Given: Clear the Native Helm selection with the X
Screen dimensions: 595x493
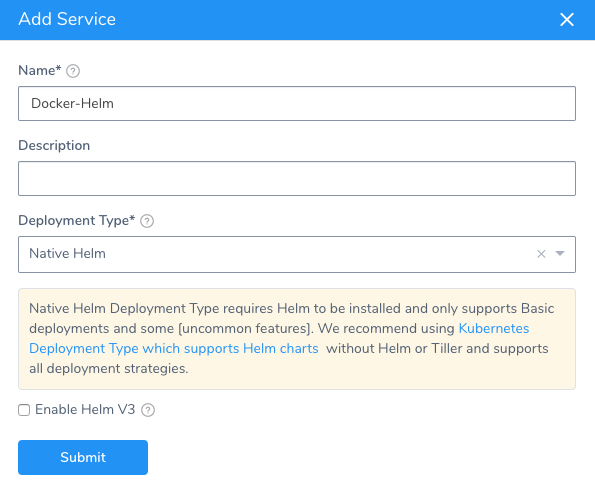Looking at the screenshot, I should pyautogui.click(x=541, y=254).
